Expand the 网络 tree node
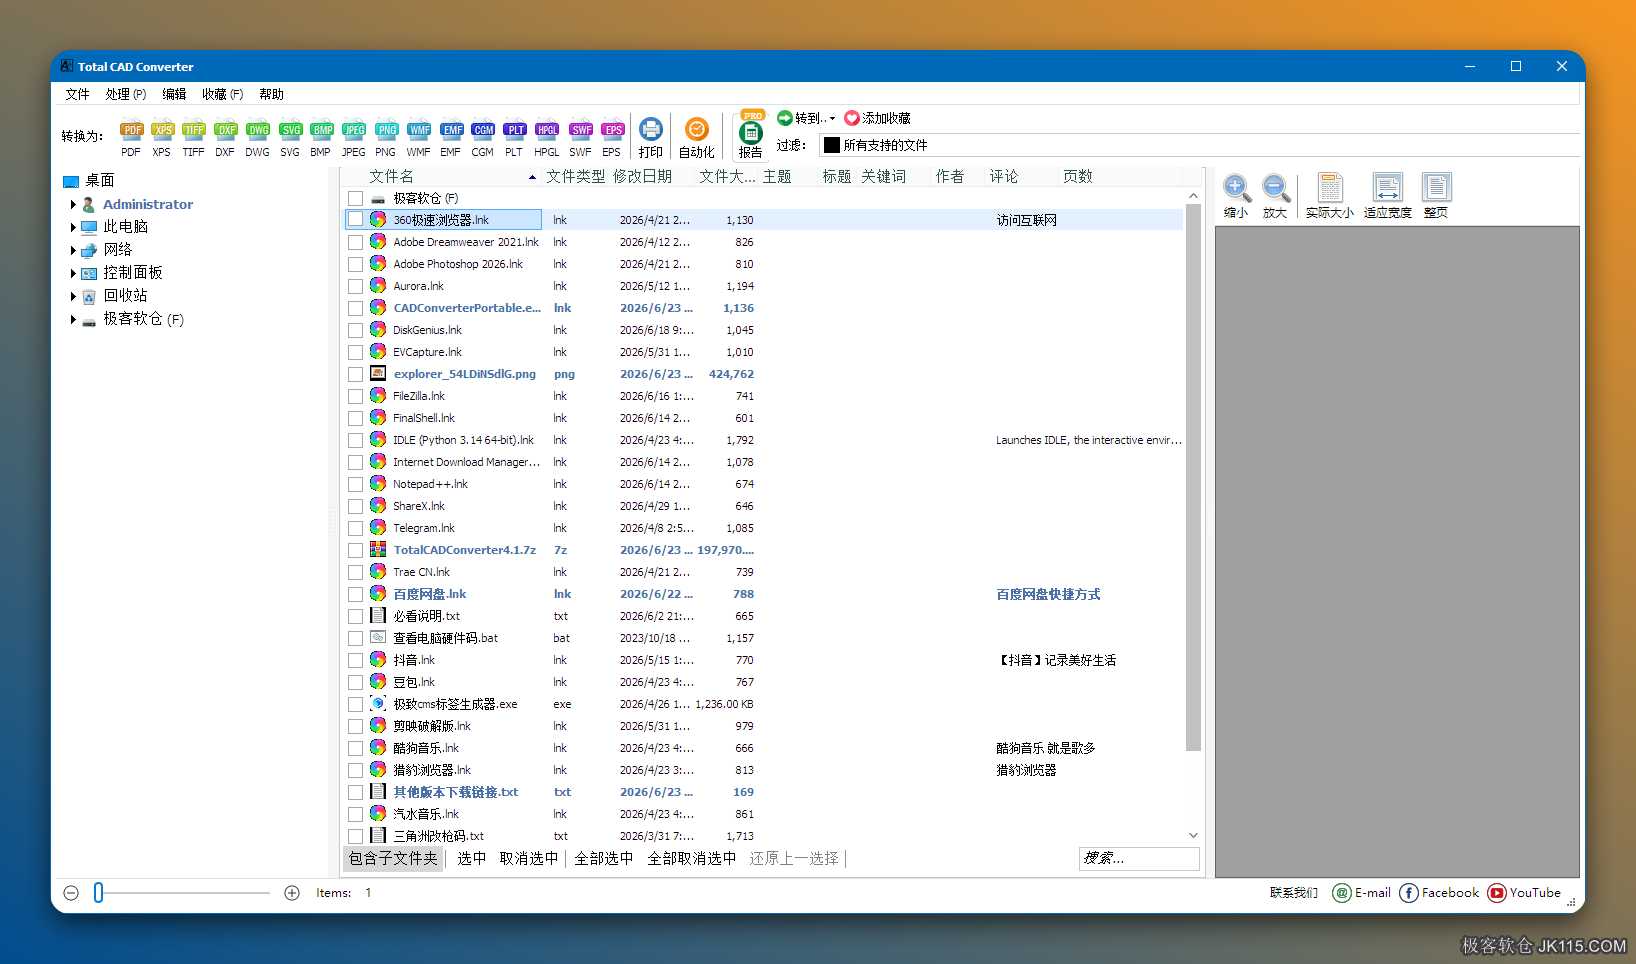 tap(73, 250)
